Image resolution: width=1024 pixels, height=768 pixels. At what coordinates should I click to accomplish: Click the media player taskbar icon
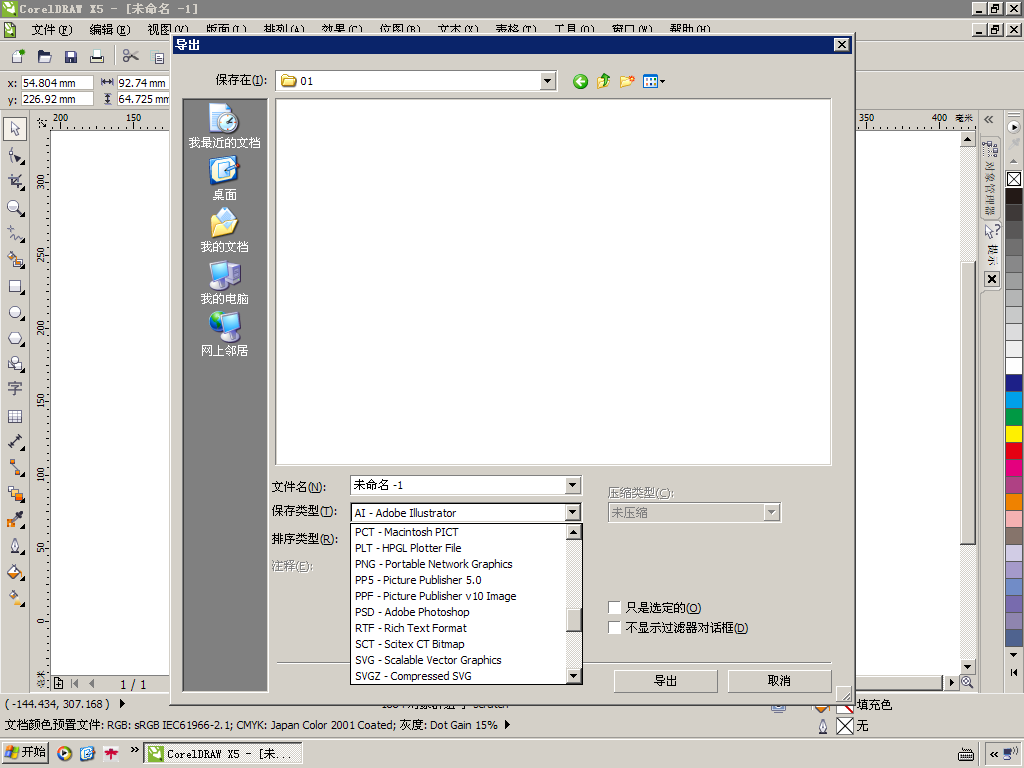[x=64, y=754]
